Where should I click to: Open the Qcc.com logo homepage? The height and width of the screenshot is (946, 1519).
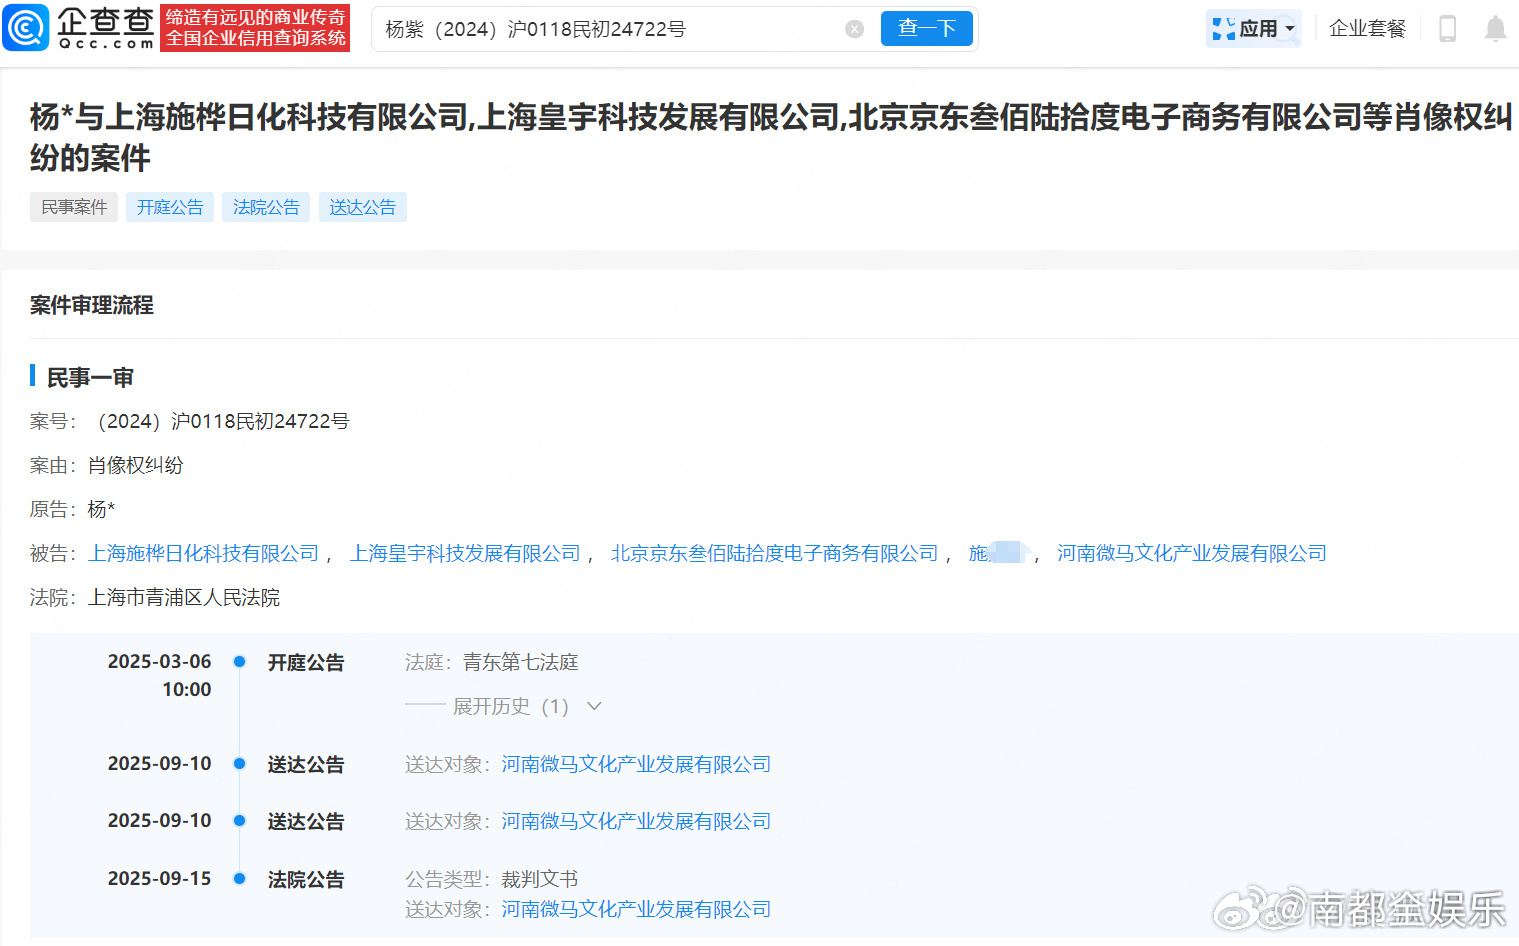click(79, 28)
